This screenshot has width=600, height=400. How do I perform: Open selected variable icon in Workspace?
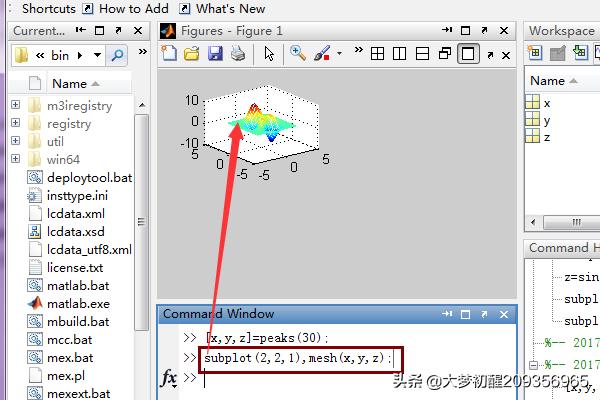click(558, 53)
